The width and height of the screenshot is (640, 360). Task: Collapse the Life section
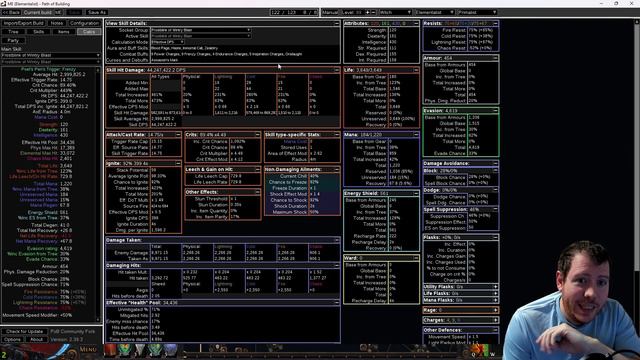pyautogui.click(x=416, y=70)
